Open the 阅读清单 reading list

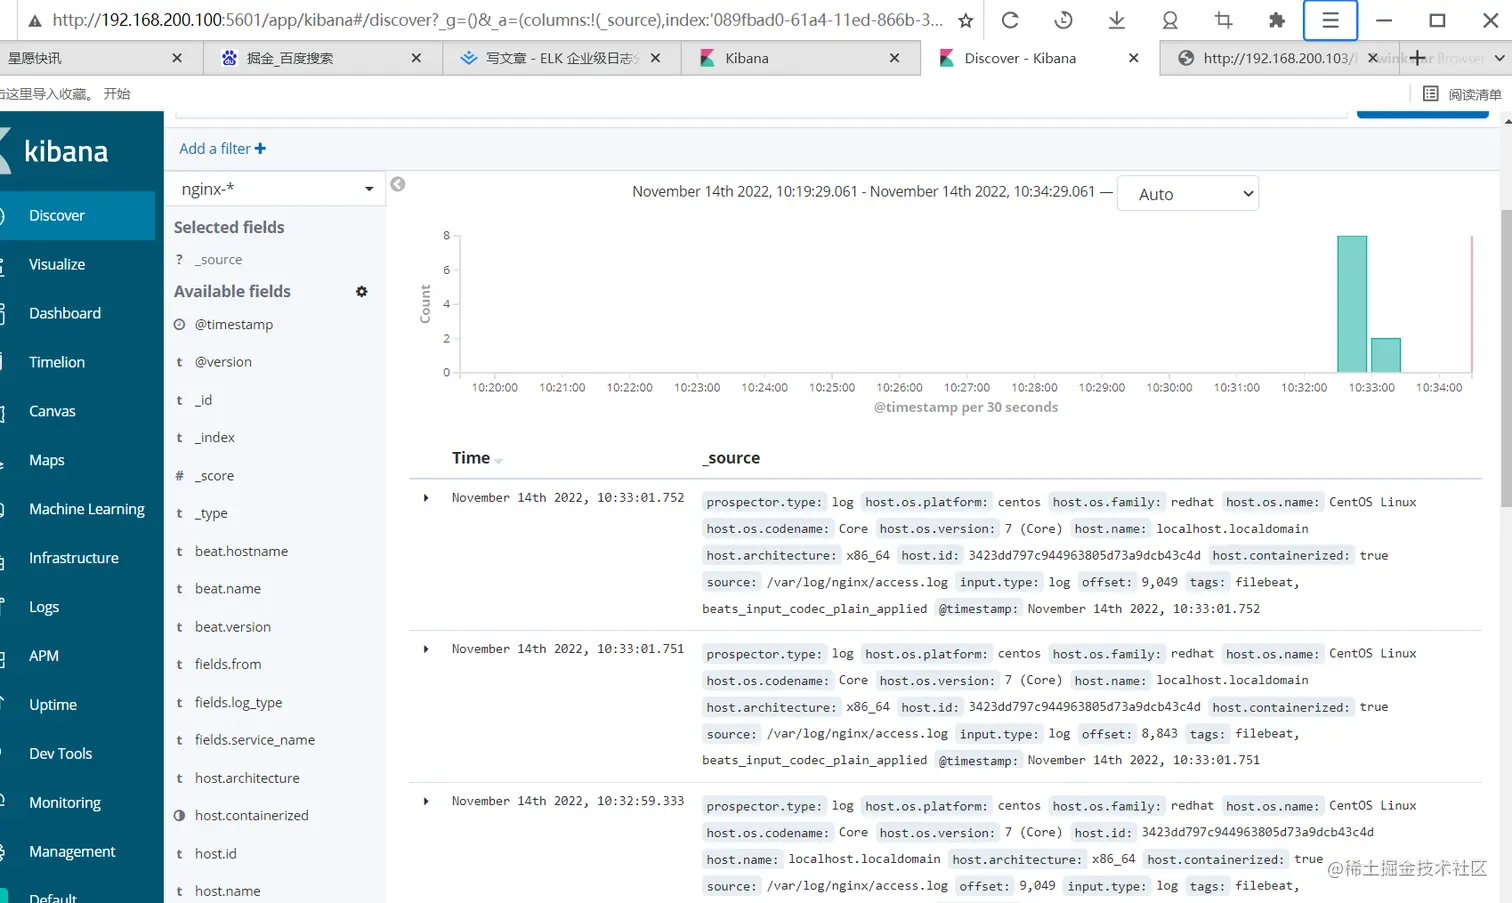click(x=1462, y=94)
